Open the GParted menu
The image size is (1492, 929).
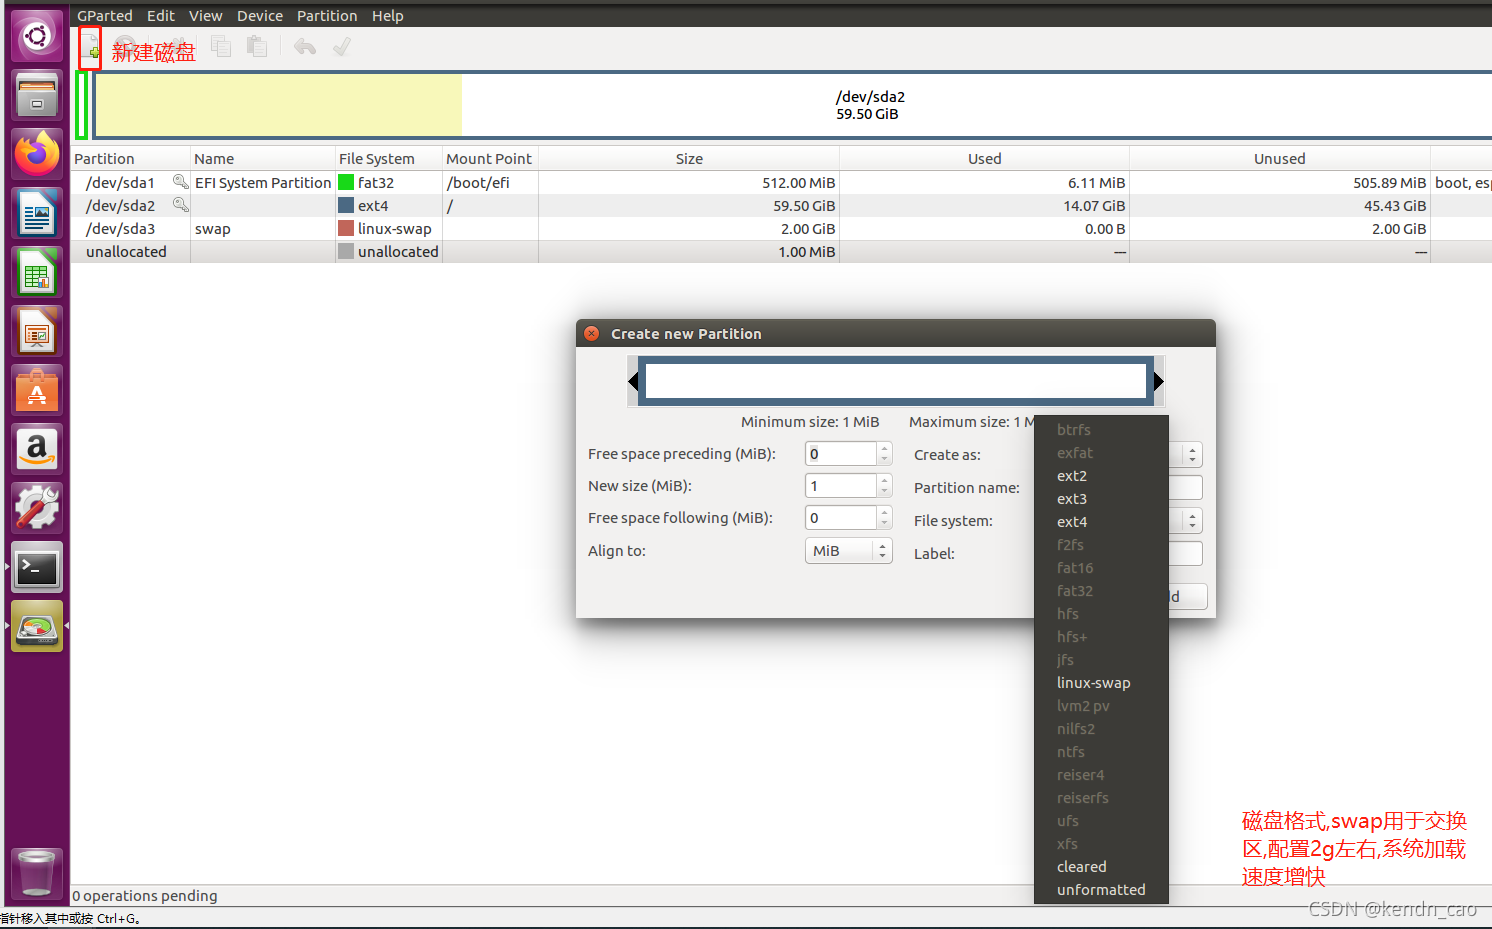tap(105, 16)
